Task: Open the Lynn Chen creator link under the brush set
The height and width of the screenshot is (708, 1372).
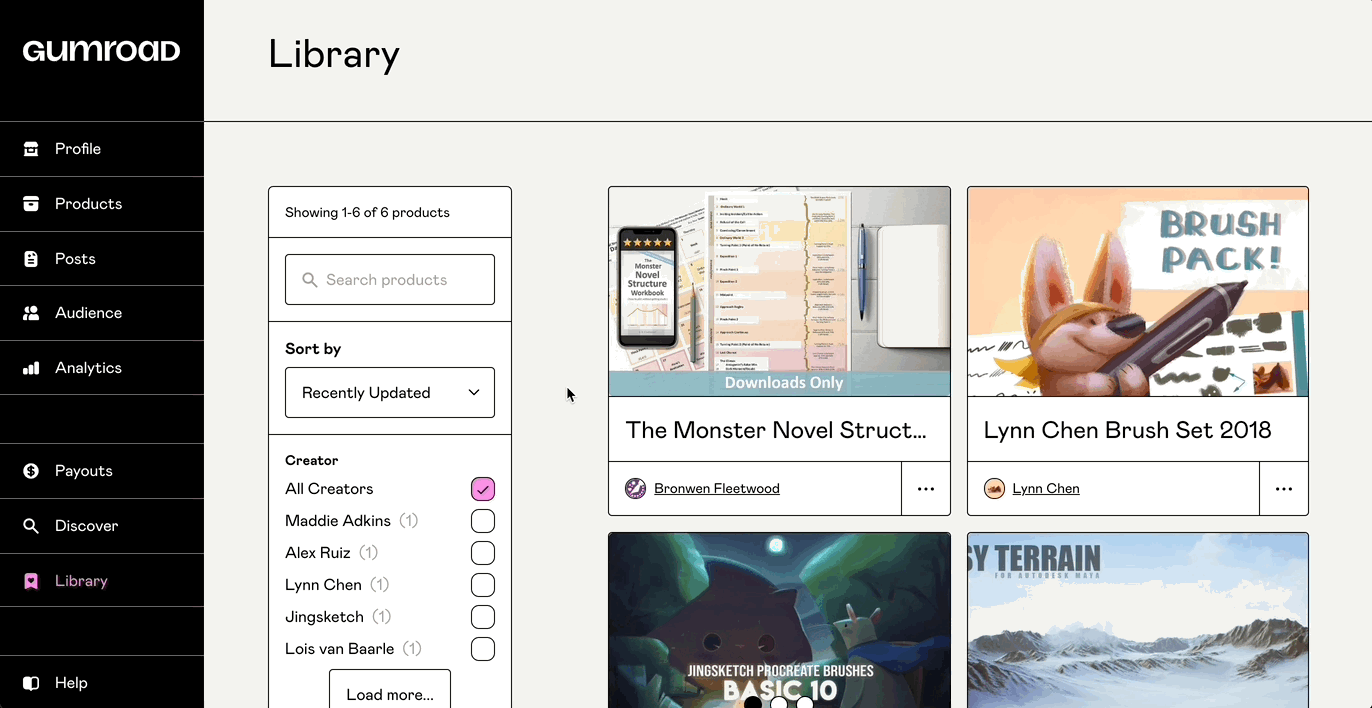Action: (x=1046, y=489)
